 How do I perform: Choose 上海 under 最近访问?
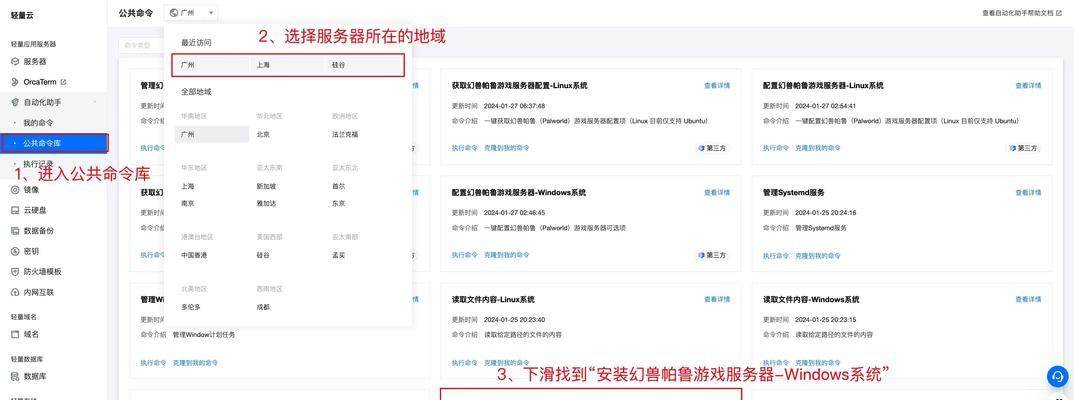(x=262, y=65)
